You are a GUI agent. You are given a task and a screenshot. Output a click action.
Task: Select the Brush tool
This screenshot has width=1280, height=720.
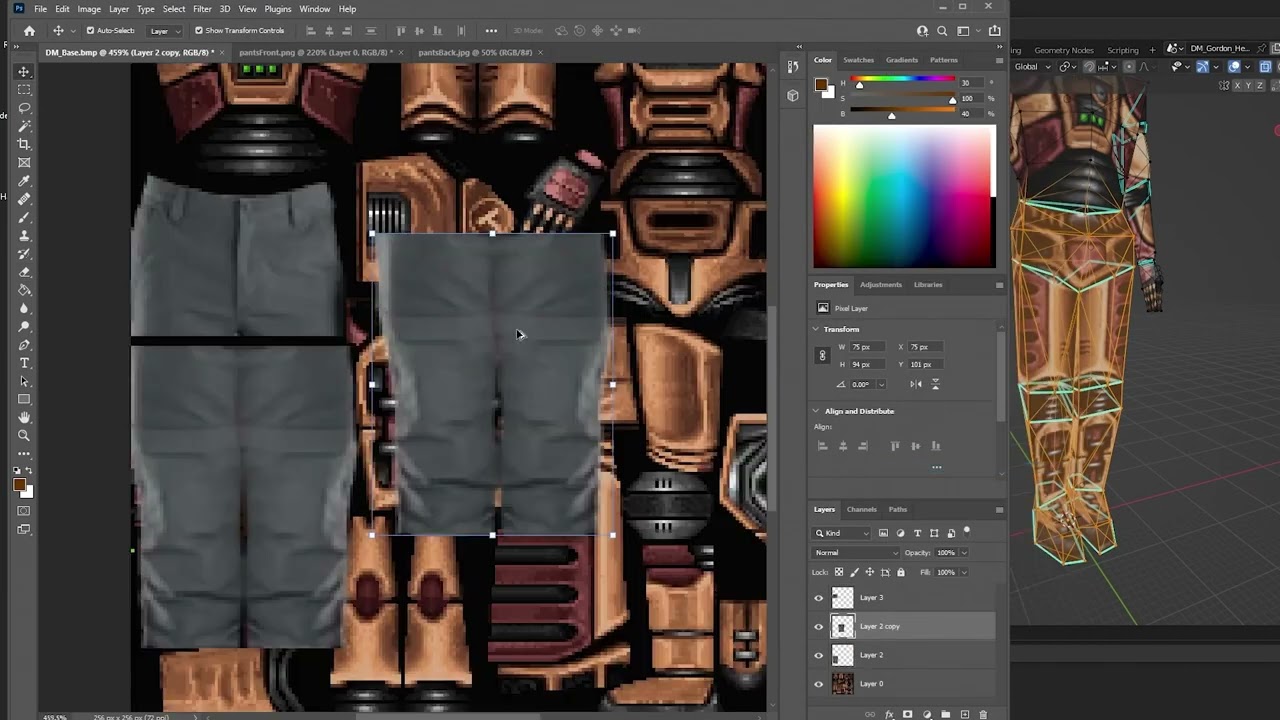24,217
